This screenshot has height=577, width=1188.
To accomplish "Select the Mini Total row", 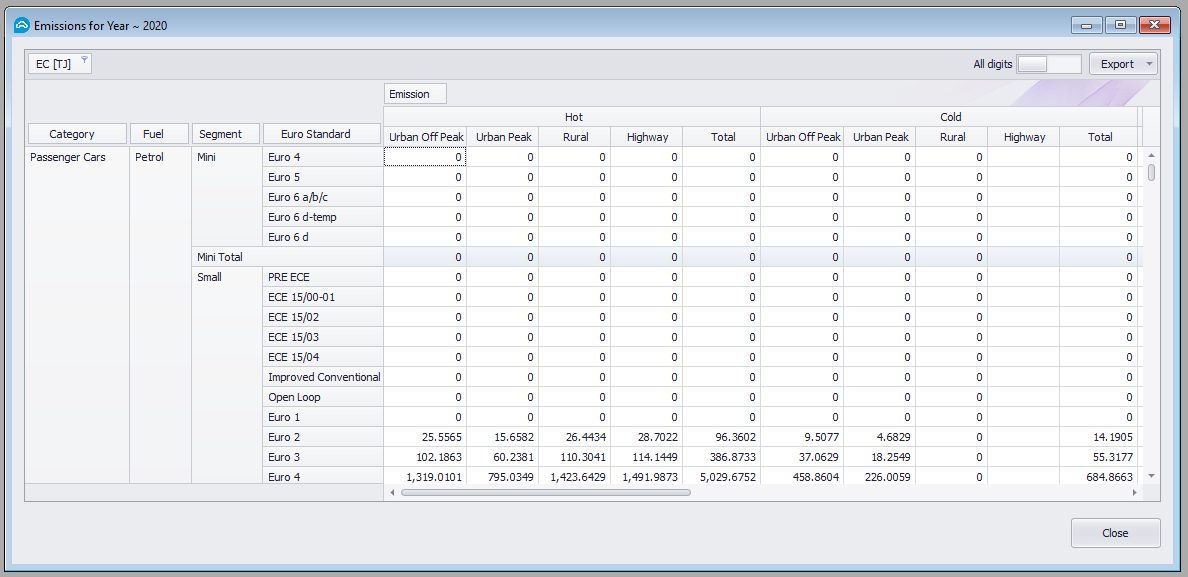I will click(217, 257).
